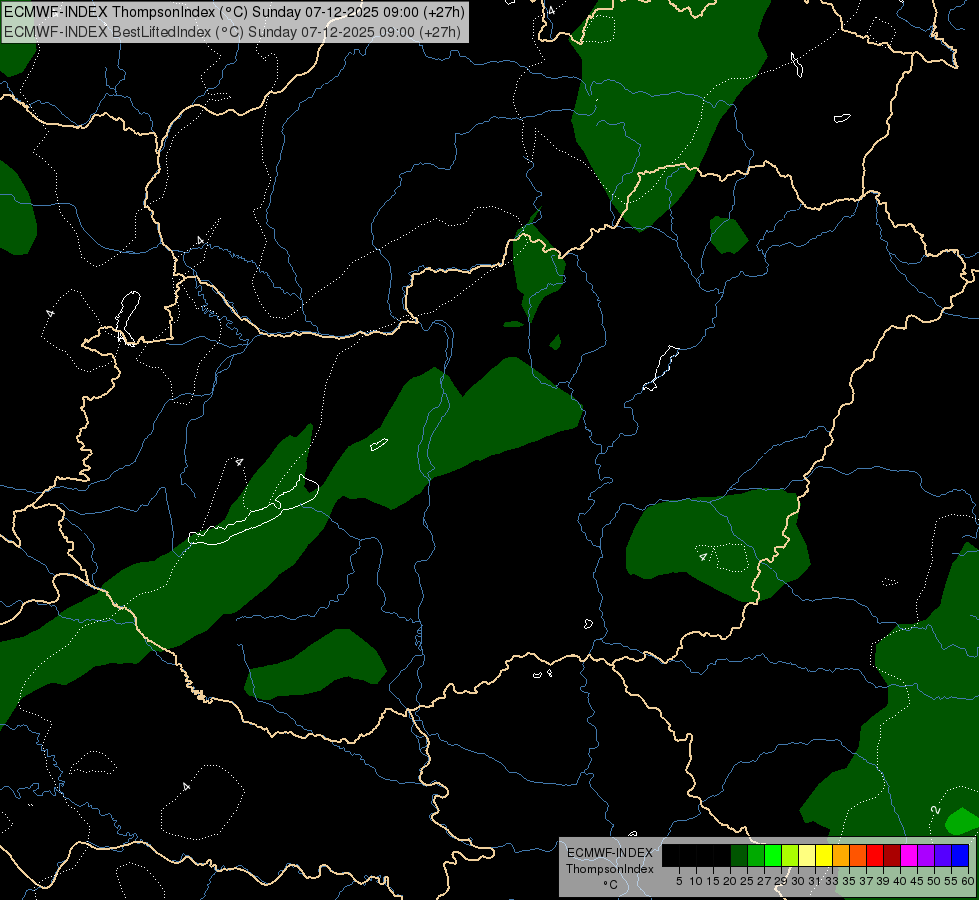The height and width of the screenshot is (900, 979).
Task: Click the legend tick value 5
Action: 679,881
